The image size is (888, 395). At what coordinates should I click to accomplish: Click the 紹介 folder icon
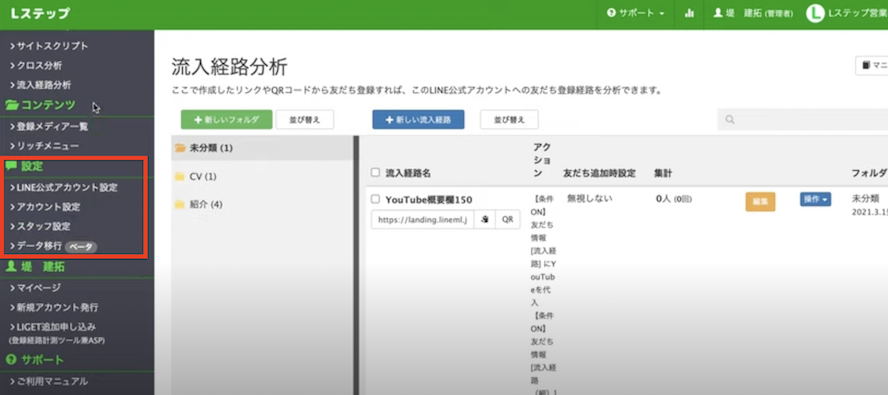click(x=180, y=205)
